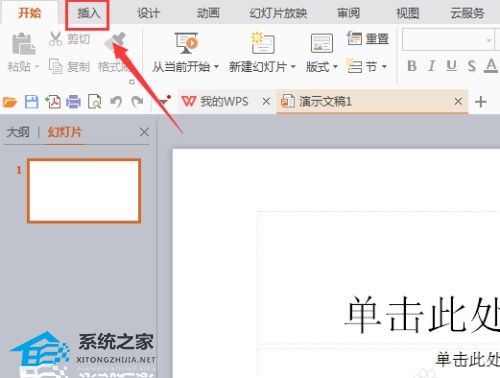
Task: Open the 视图 ribbon tab
Action: tap(407, 13)
